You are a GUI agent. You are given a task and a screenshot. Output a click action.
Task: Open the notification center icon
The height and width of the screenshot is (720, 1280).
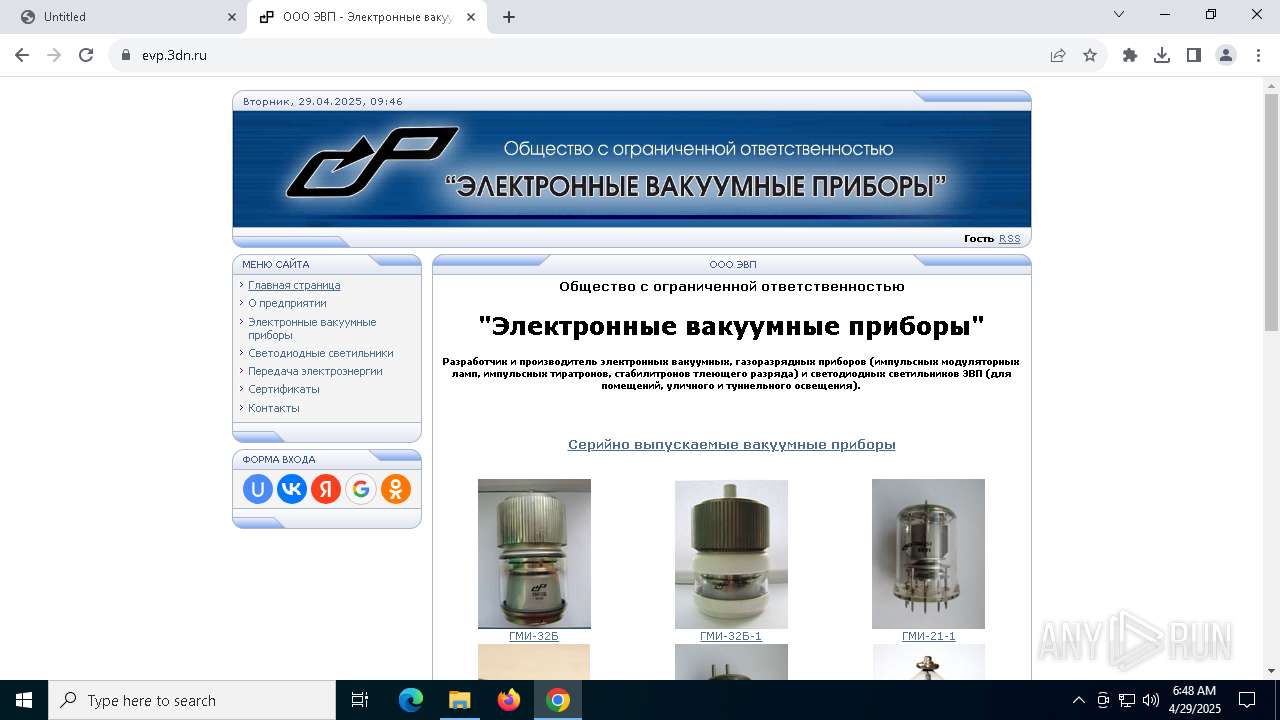pos(1247,700)
